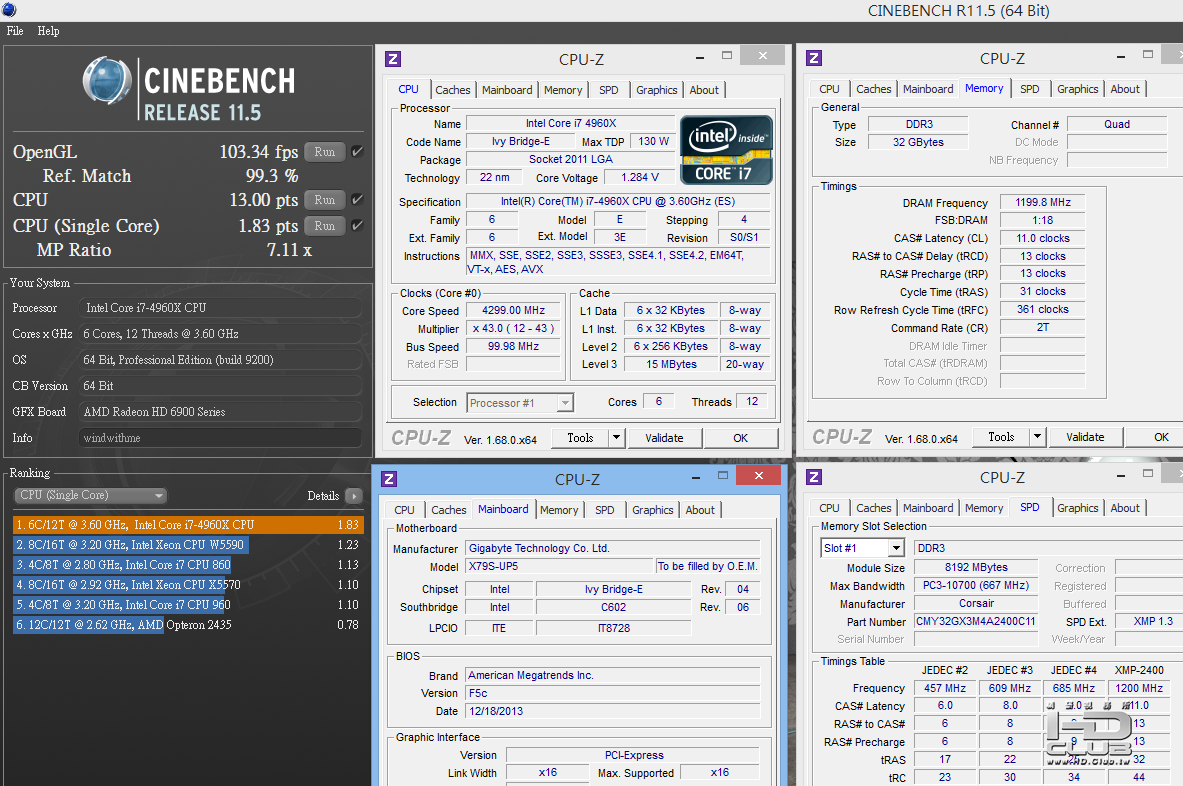Viewport: 1183px width, 786px height.
Task: Switch to CPU tab in Memory window
Action: click(829, 89)
